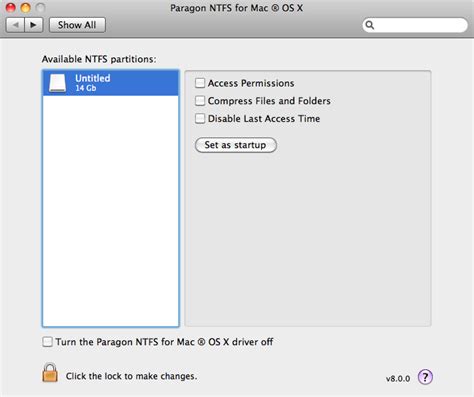Viewport: 474px width, 397px height.
Task: Click the Access Permissions label text
Action: click(251, 83)
